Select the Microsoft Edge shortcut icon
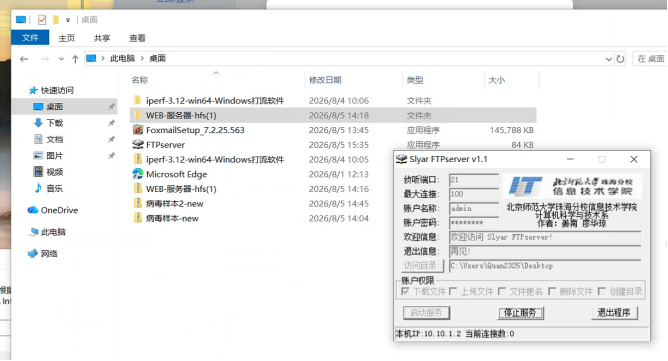The width and height of the screenshot is (668, 361). (138, 174)
